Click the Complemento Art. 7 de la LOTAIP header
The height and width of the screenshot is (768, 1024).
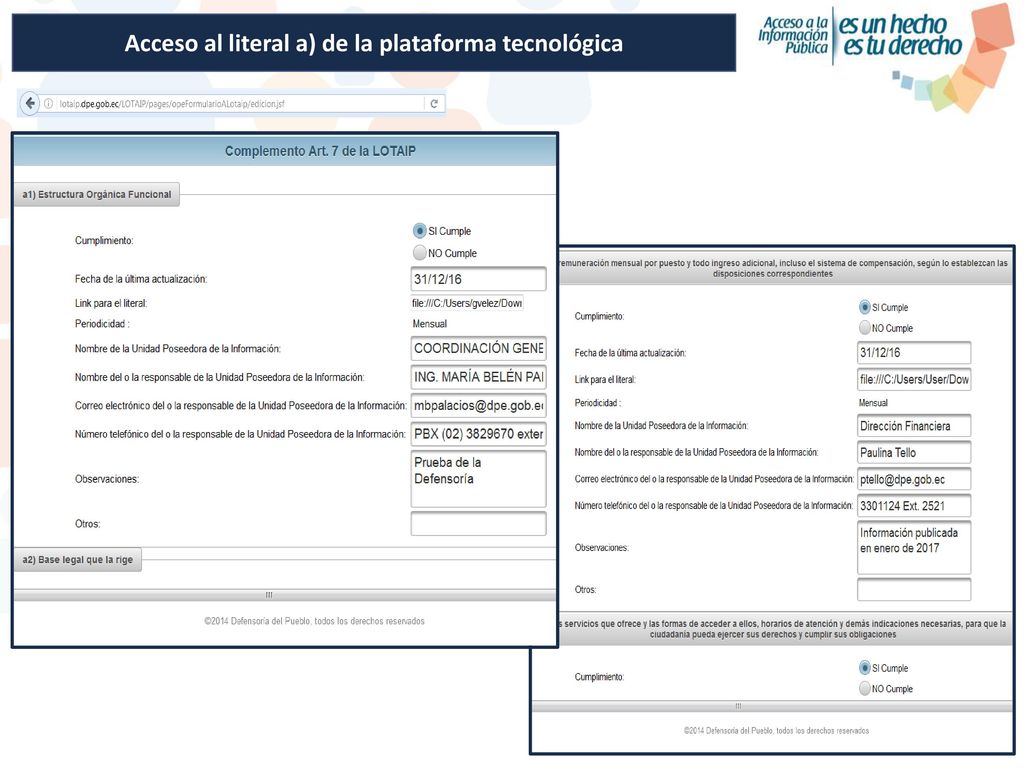[320, 151]
